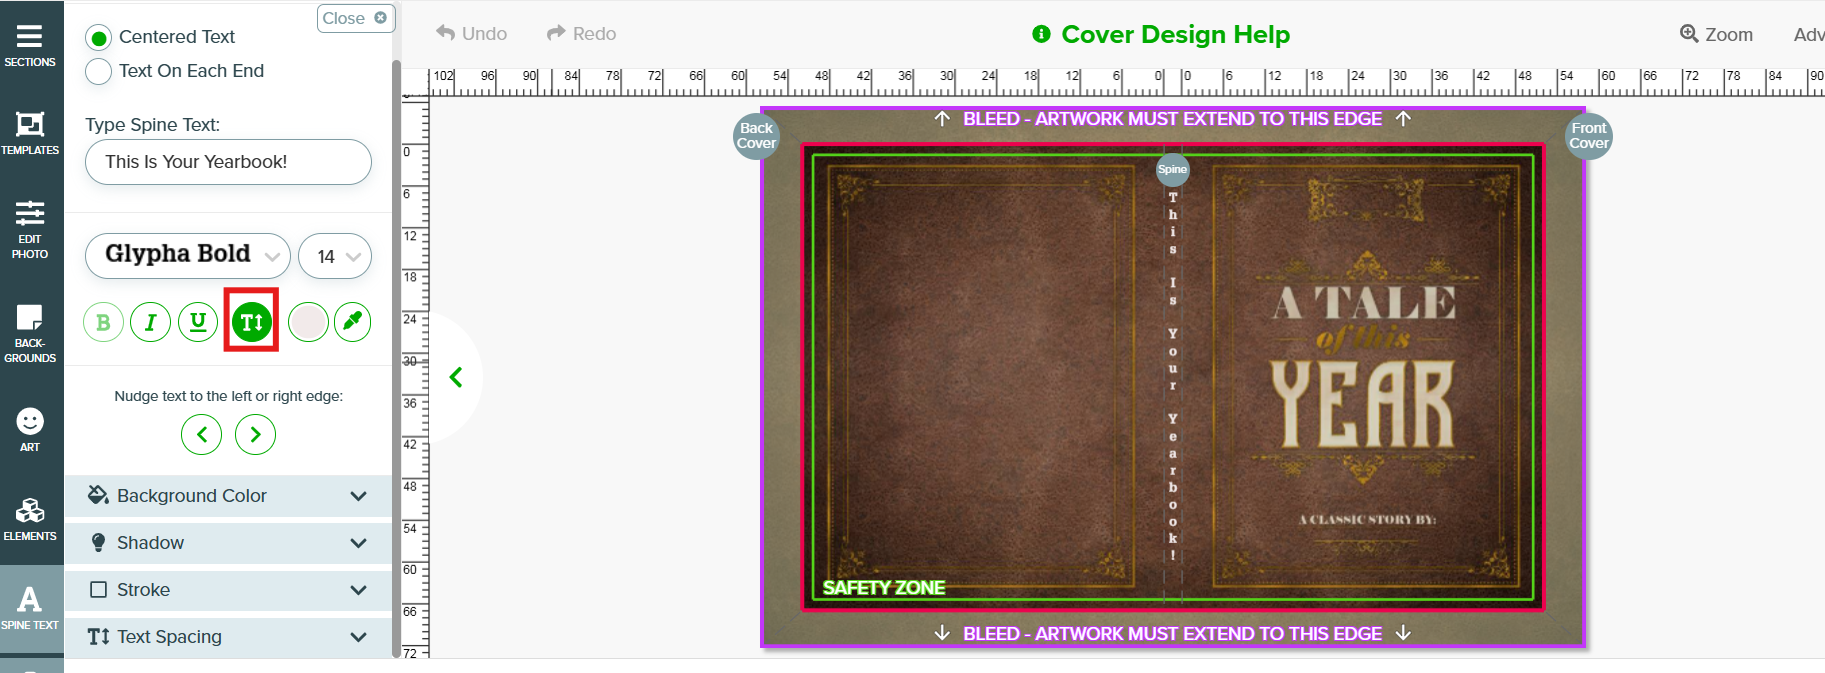This screenshot has width=1825, height=673.
Task: Expand the Text Spacing section
Action: pos(228,637)
